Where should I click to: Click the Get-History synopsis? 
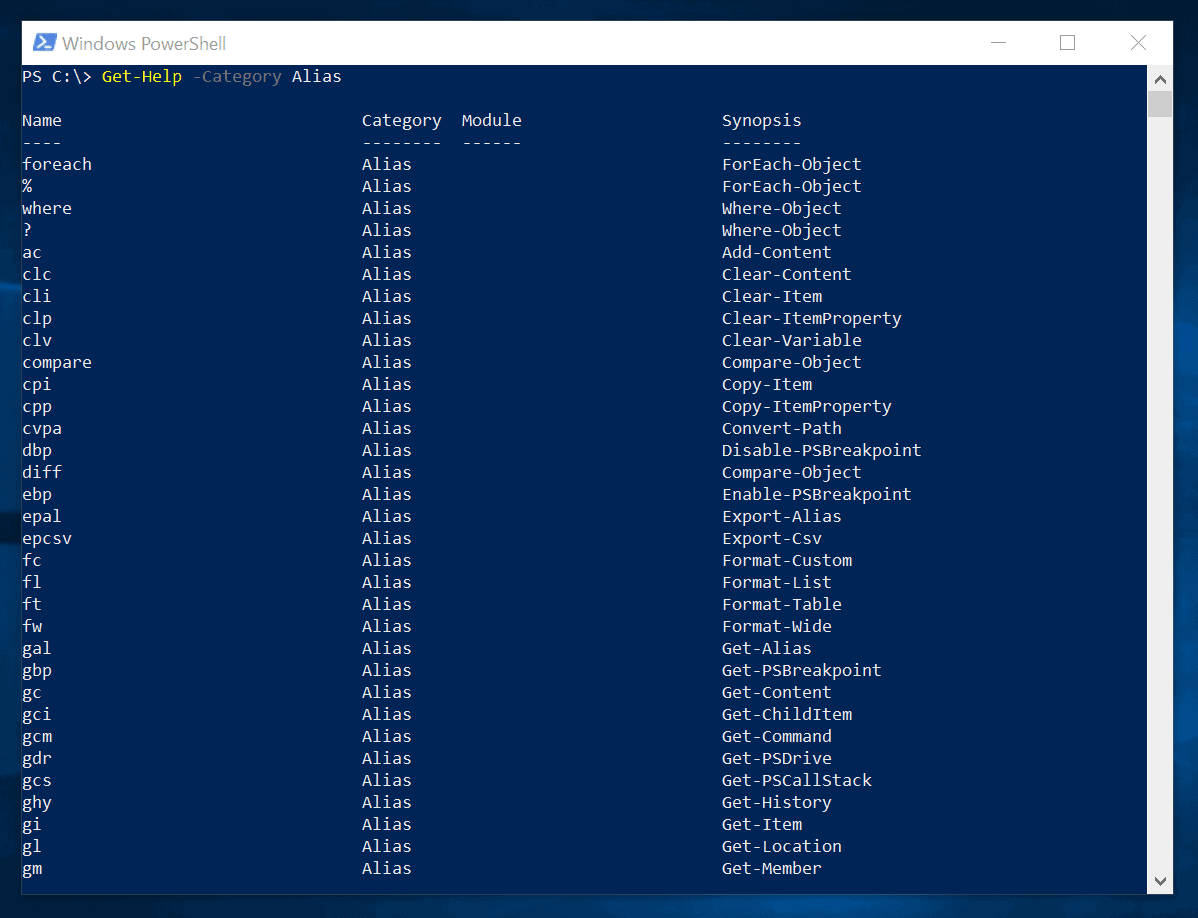[776, 803]
